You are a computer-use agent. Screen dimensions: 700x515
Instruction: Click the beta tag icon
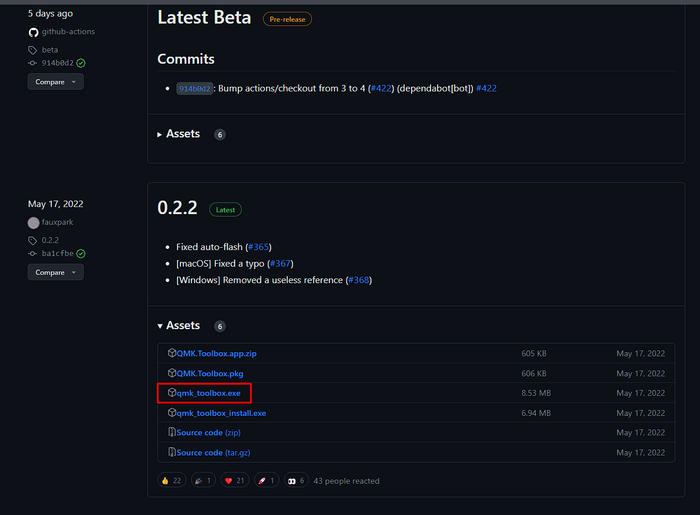(33, 50)
